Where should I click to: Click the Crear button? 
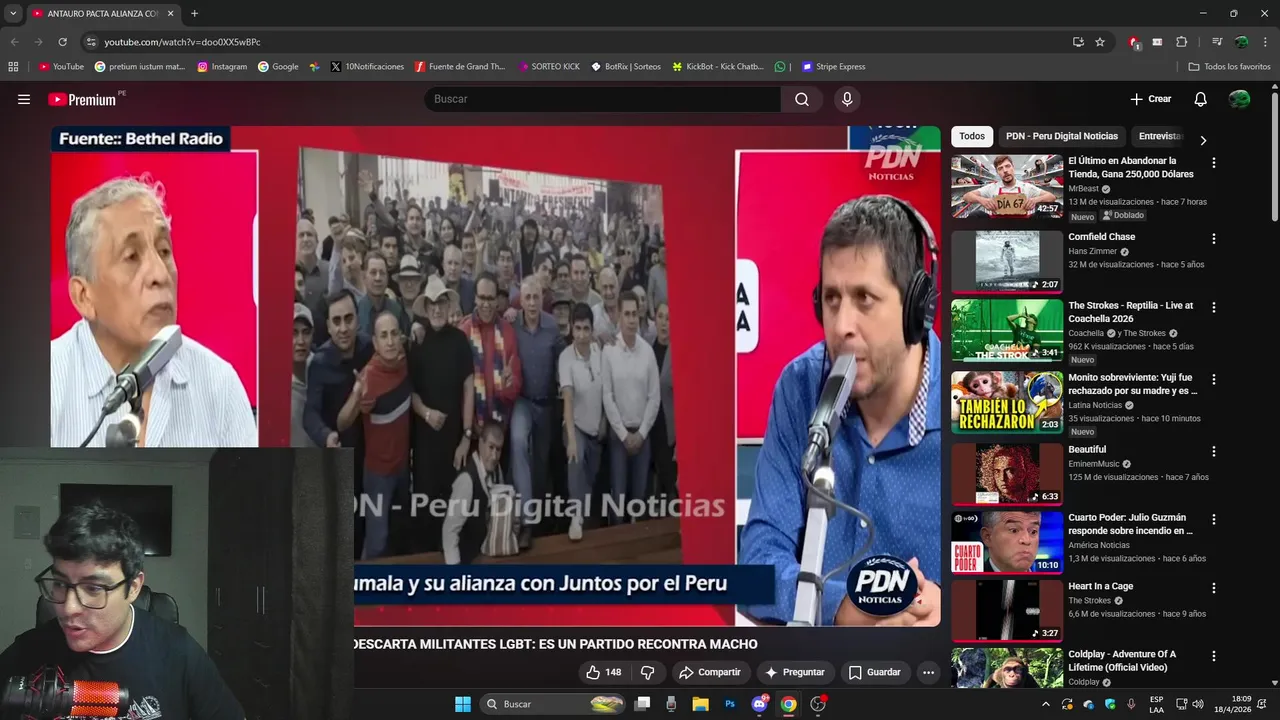pos(1151,99)
